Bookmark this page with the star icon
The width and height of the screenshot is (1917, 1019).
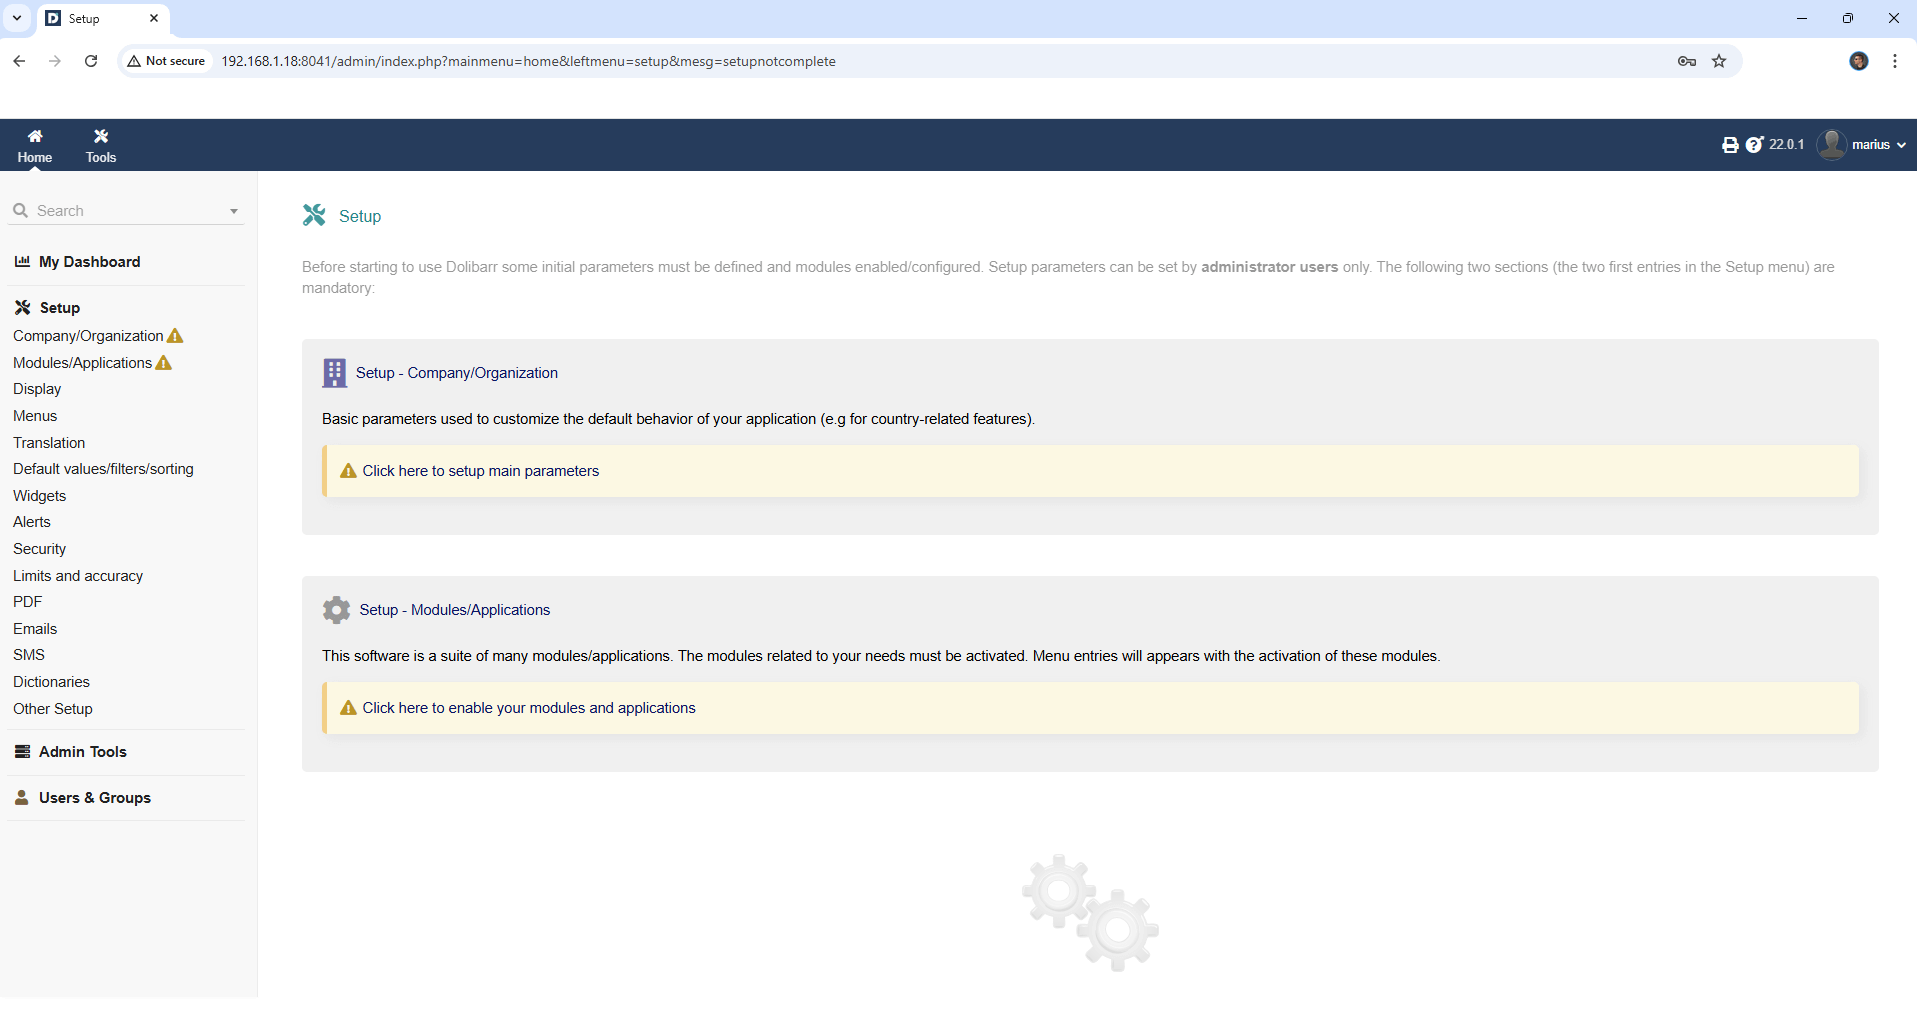[x=1719, y=61]
